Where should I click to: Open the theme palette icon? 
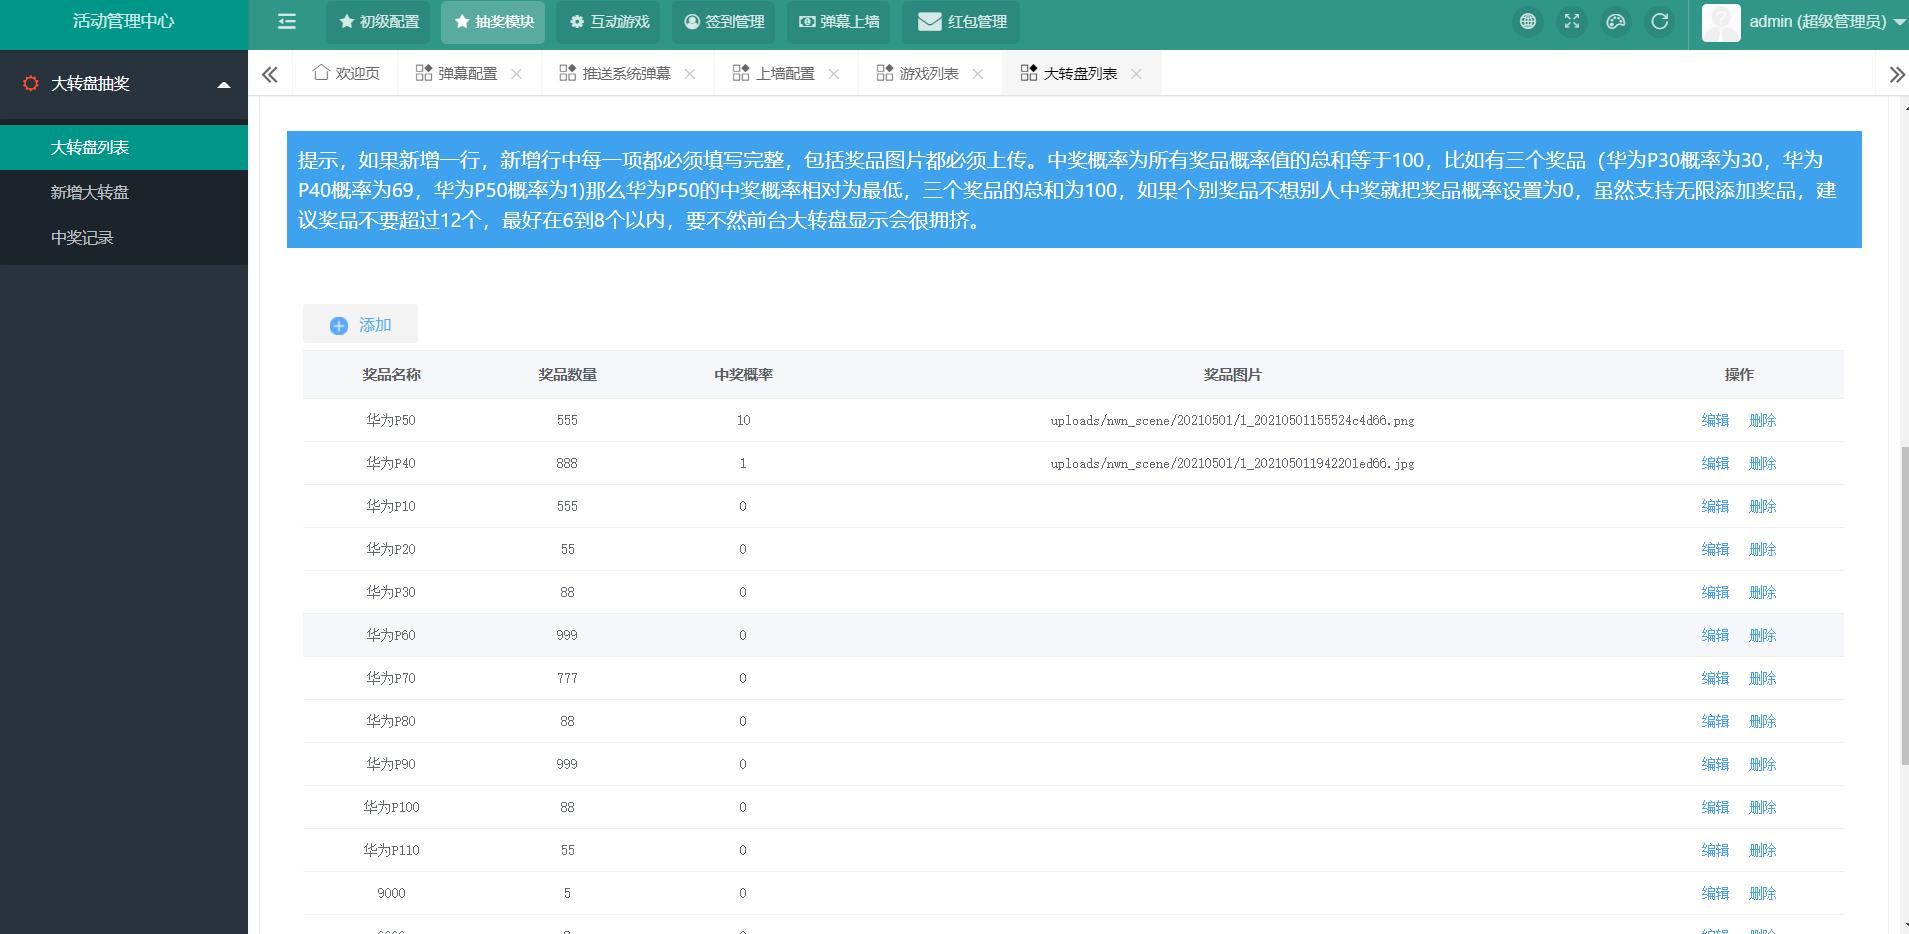(x=1615, y=22)
